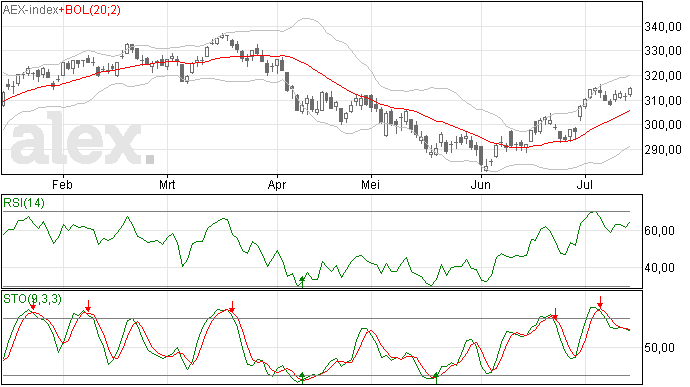The height and width of the screenshot is (387, 690).
Task: Click the first red stochastic sell arrow in January
Action: (33, 304)
